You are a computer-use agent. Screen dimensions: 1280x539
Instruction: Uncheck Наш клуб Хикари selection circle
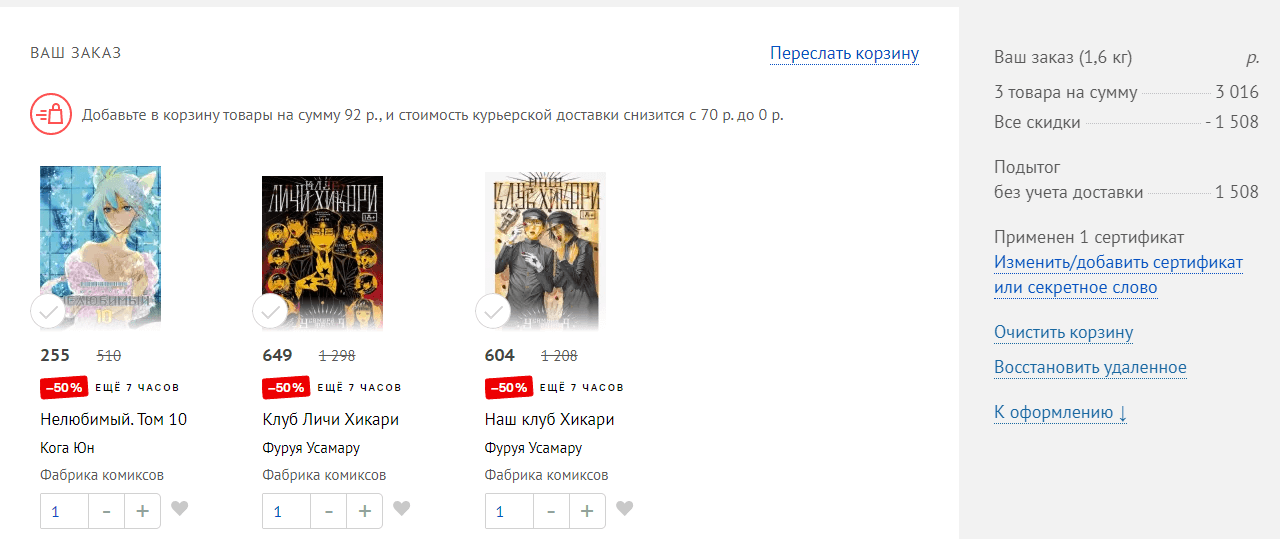[493, 312]
